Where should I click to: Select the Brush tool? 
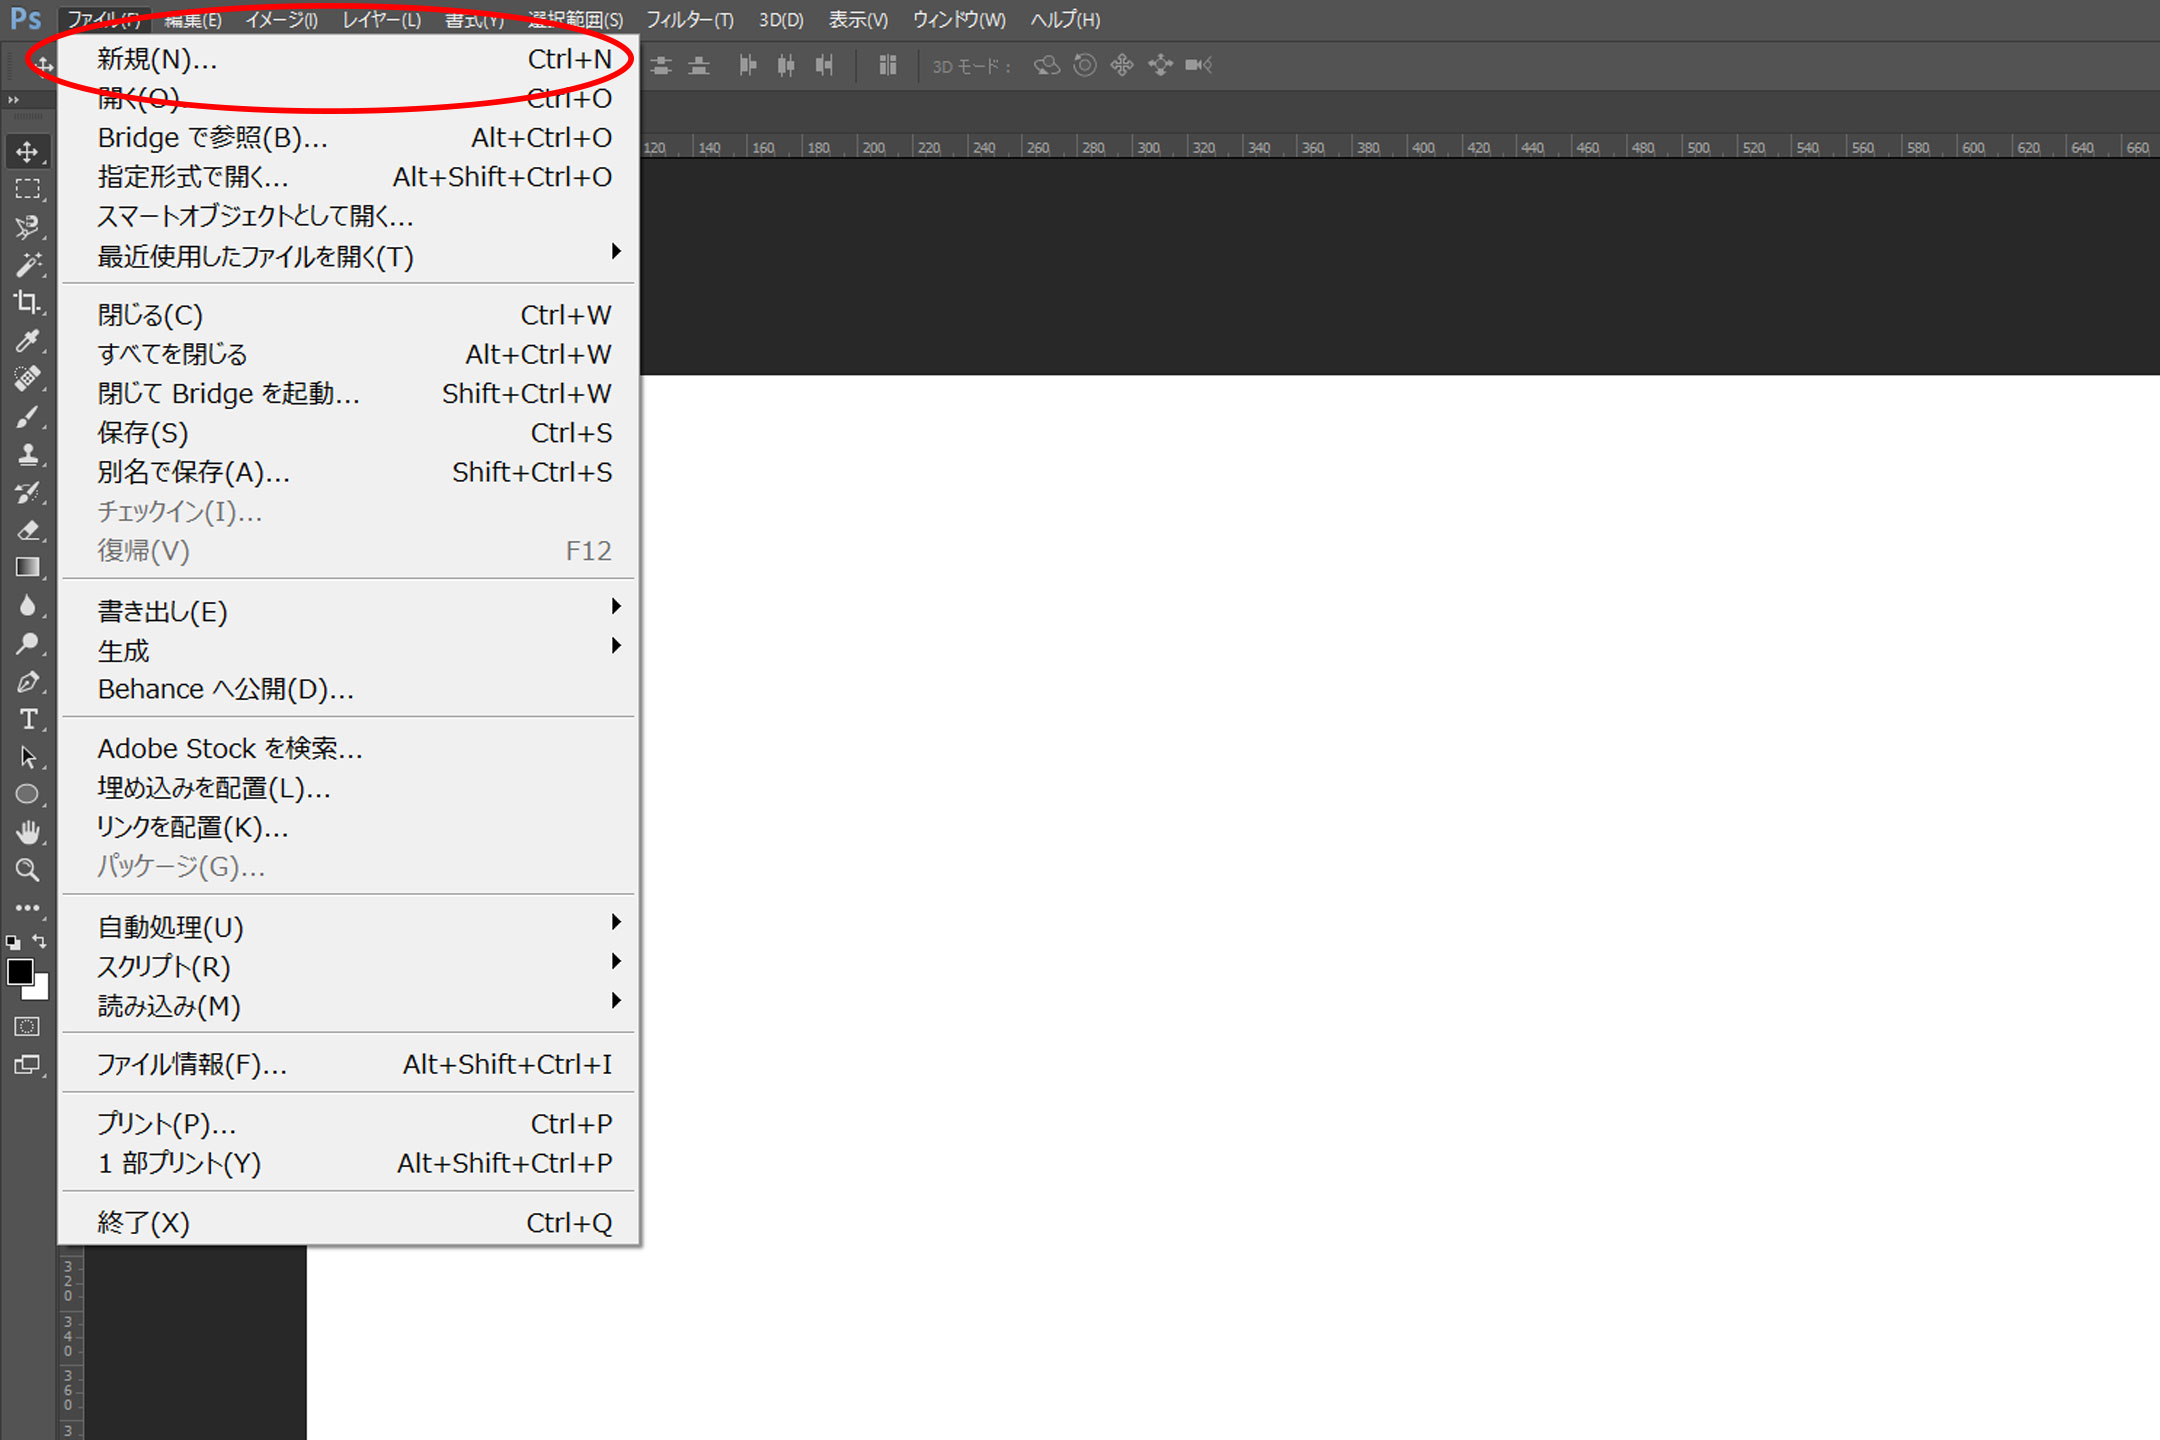(27, 417)
